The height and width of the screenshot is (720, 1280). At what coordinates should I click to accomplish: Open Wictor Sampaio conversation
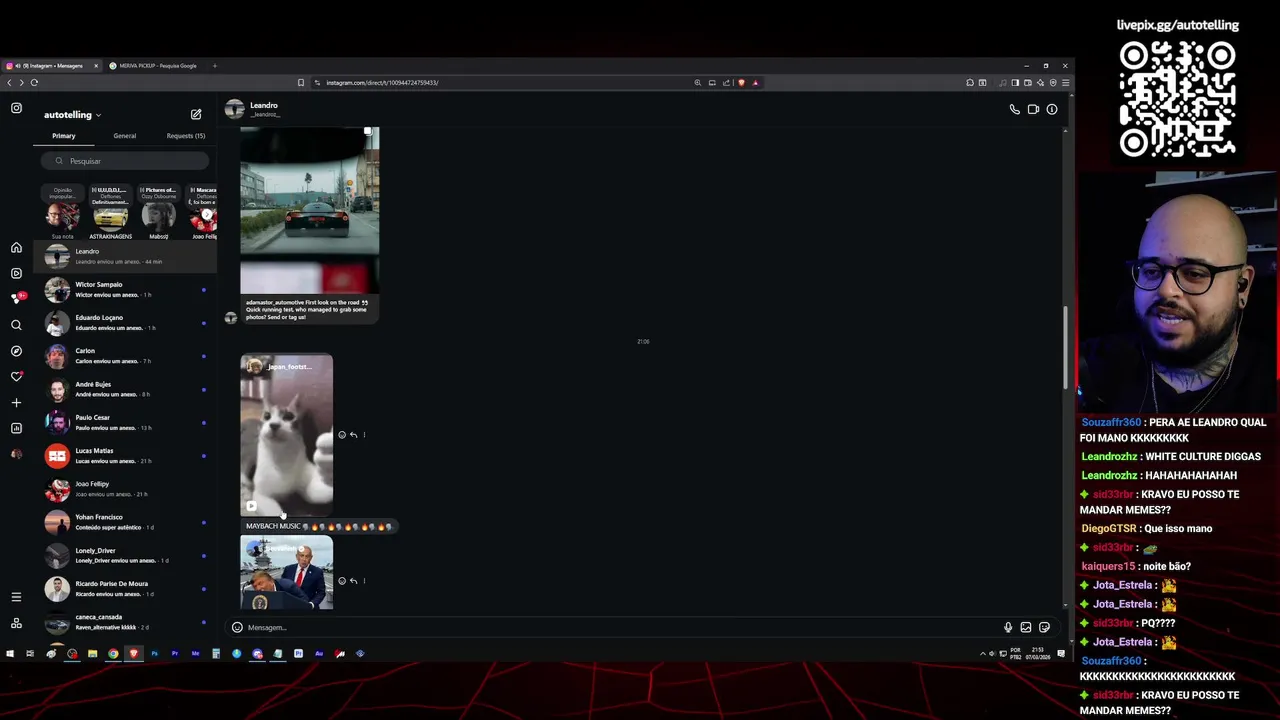tap(126, 289)
